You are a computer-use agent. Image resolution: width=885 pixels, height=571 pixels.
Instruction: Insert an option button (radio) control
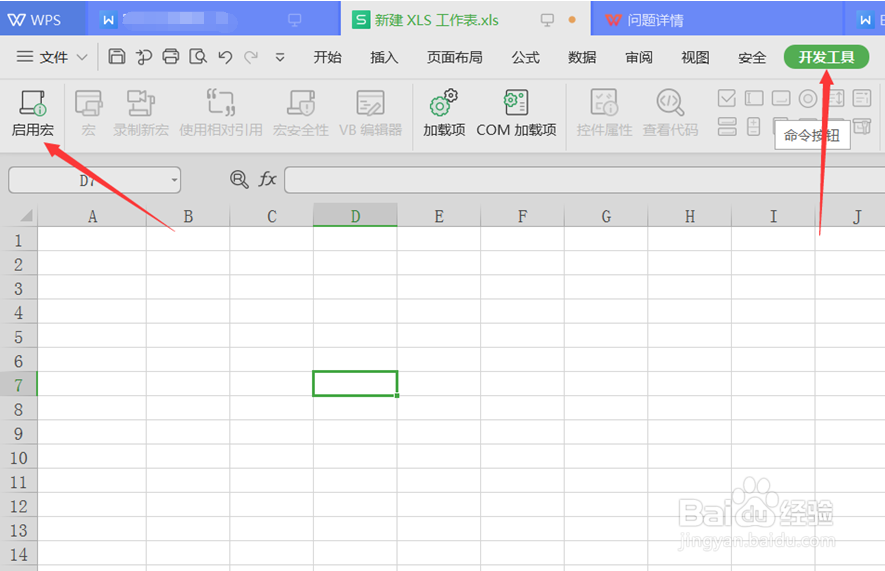[808, 99]
